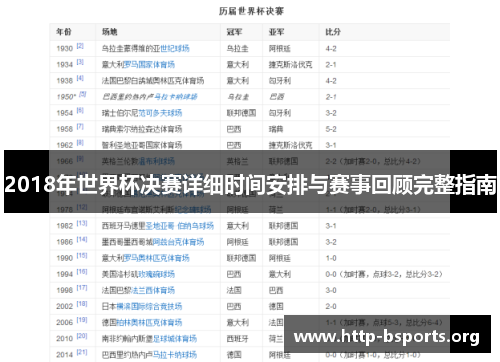Follow footnote [14] next to 1986
500x362 pixels.
(82, 239)
